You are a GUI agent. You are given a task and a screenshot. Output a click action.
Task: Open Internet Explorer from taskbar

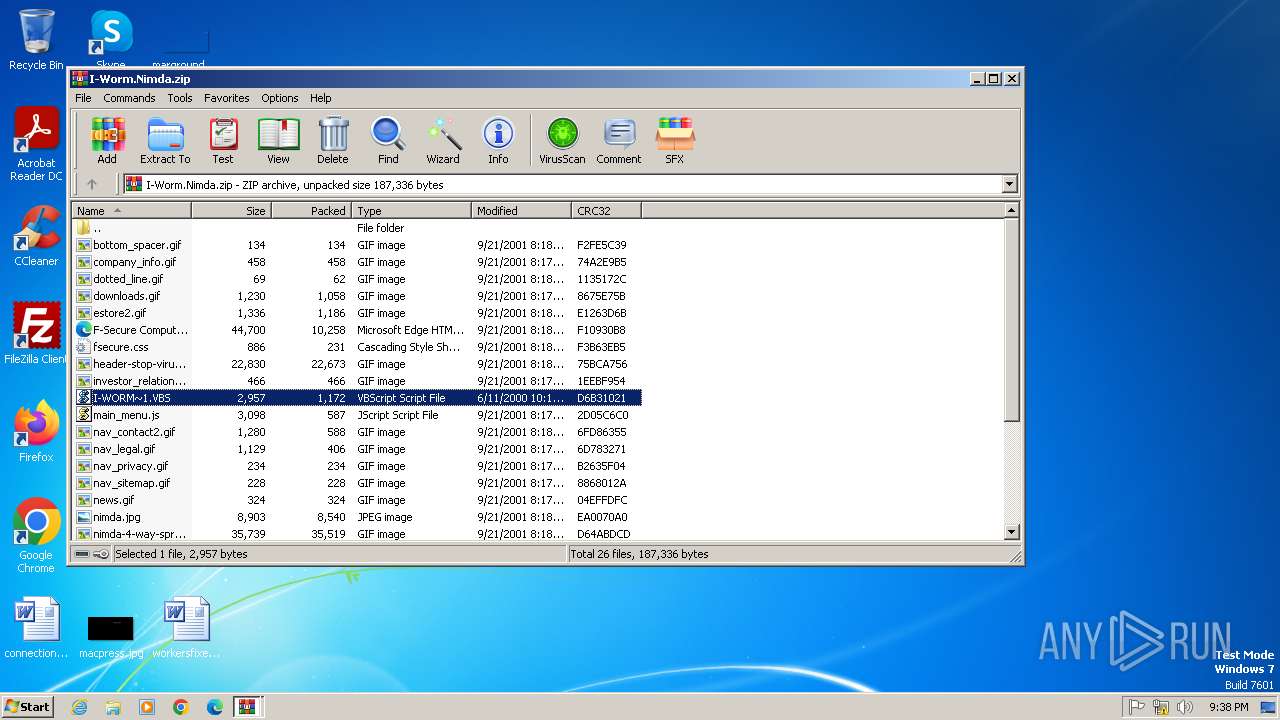coord(79,706)
